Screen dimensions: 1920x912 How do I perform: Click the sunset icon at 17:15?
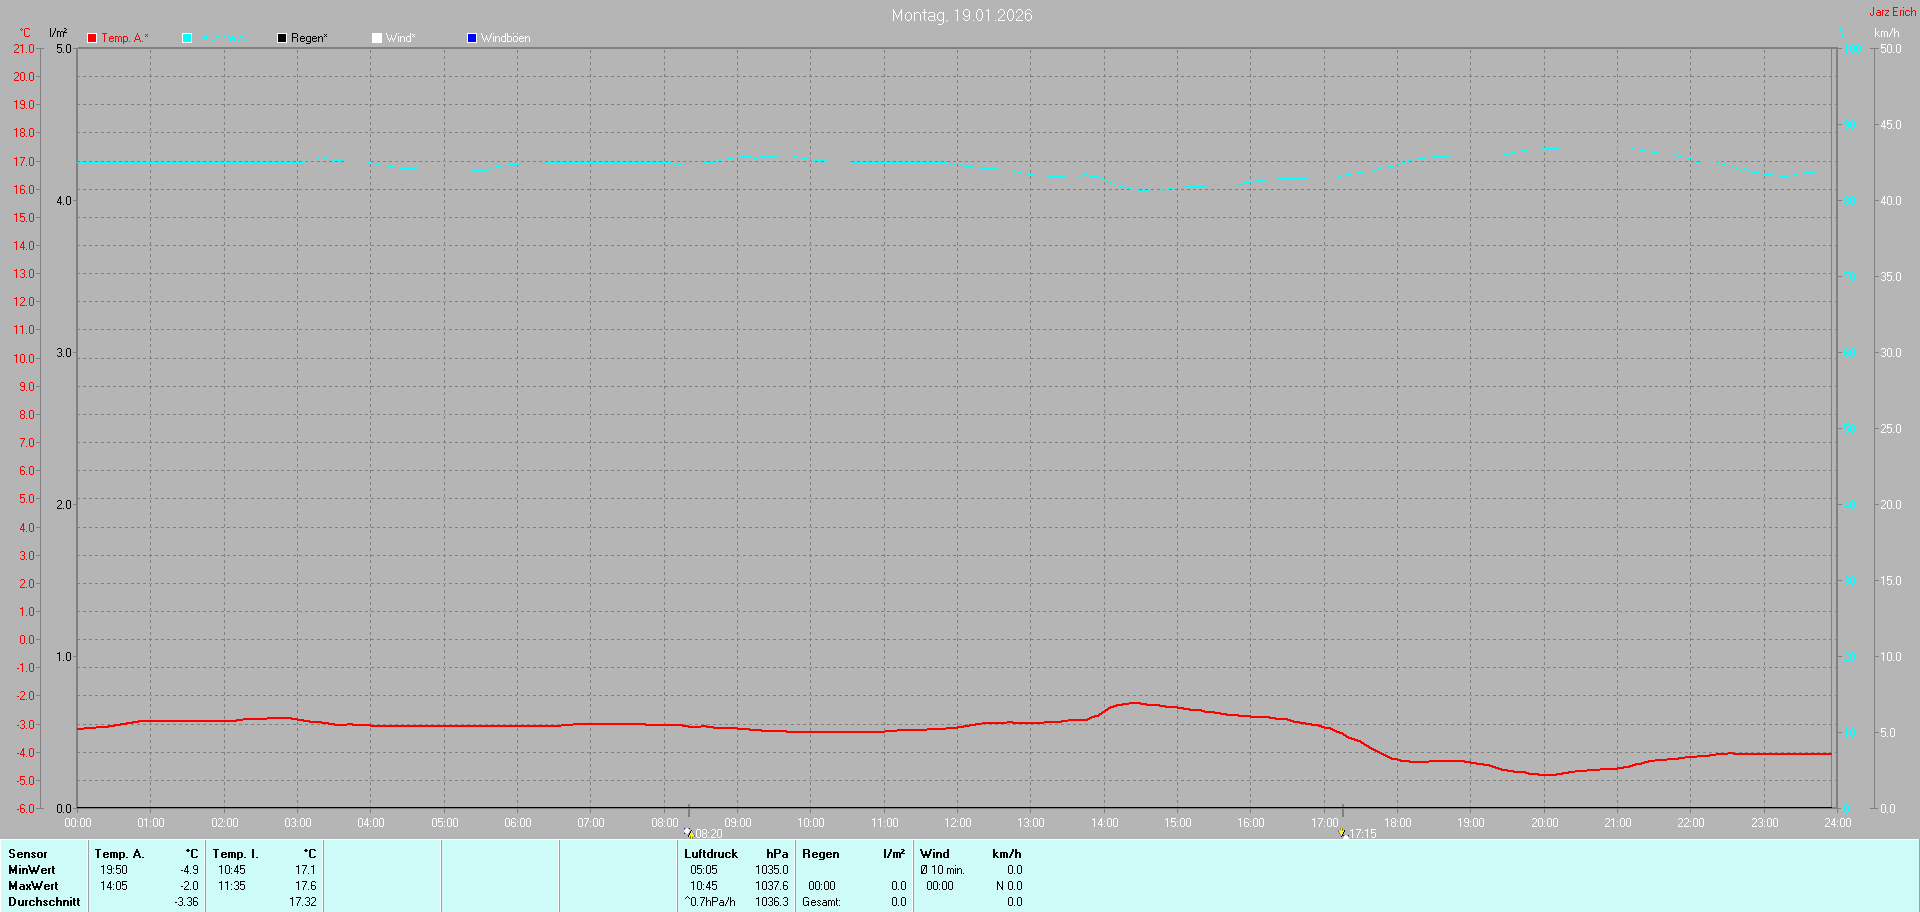1343,832
